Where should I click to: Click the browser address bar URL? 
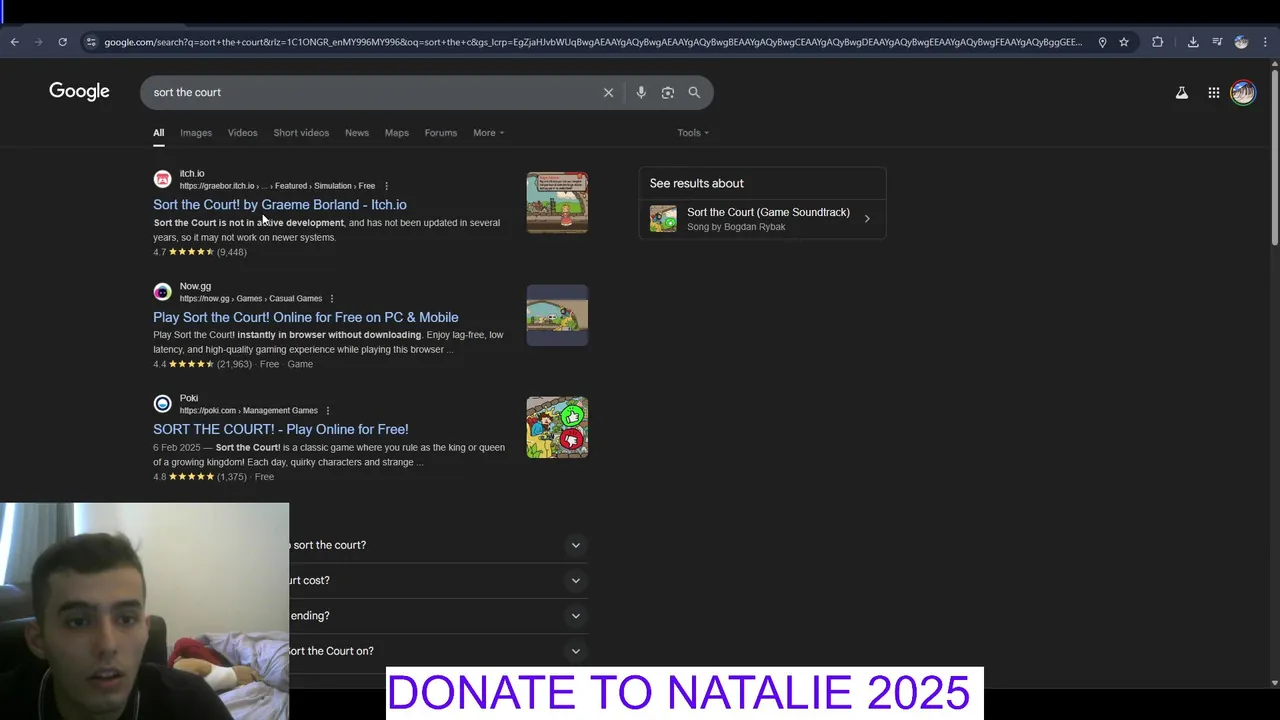pos(592,42)
